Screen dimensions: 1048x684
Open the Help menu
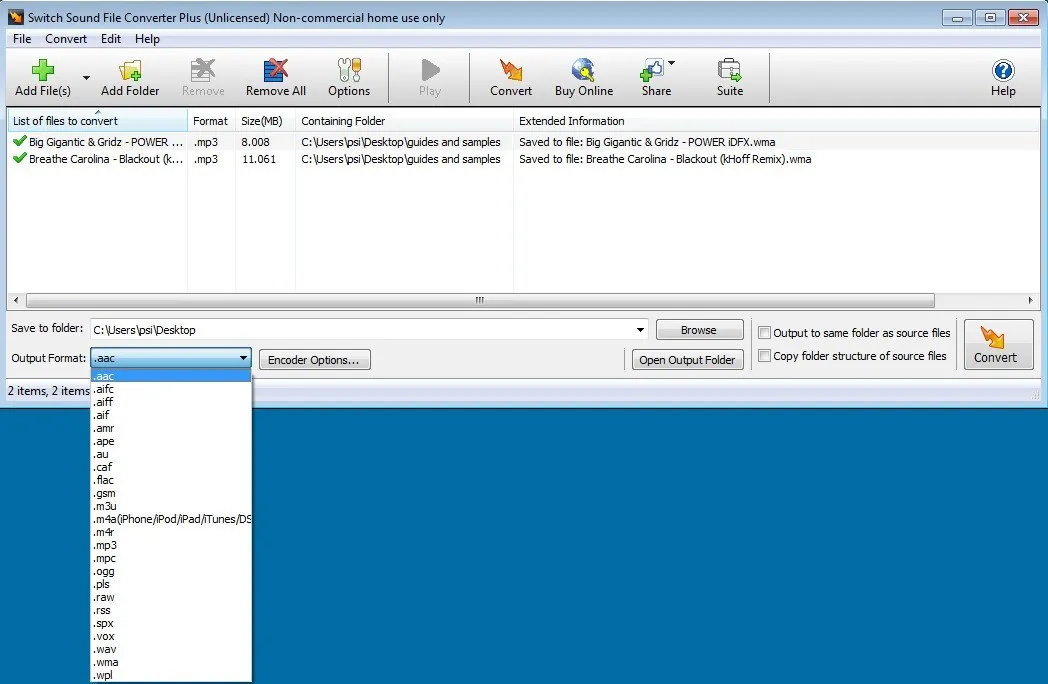tap(147, 39)
